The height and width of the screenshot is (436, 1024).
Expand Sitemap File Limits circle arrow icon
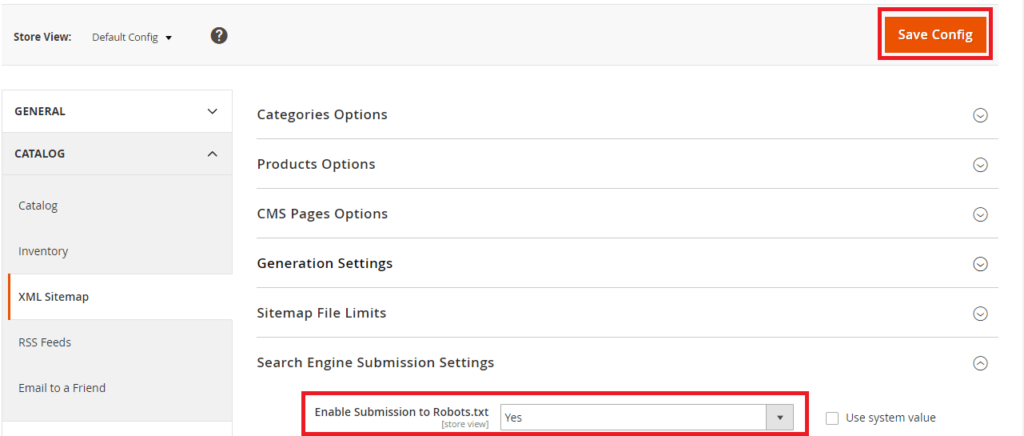point(980,314)
